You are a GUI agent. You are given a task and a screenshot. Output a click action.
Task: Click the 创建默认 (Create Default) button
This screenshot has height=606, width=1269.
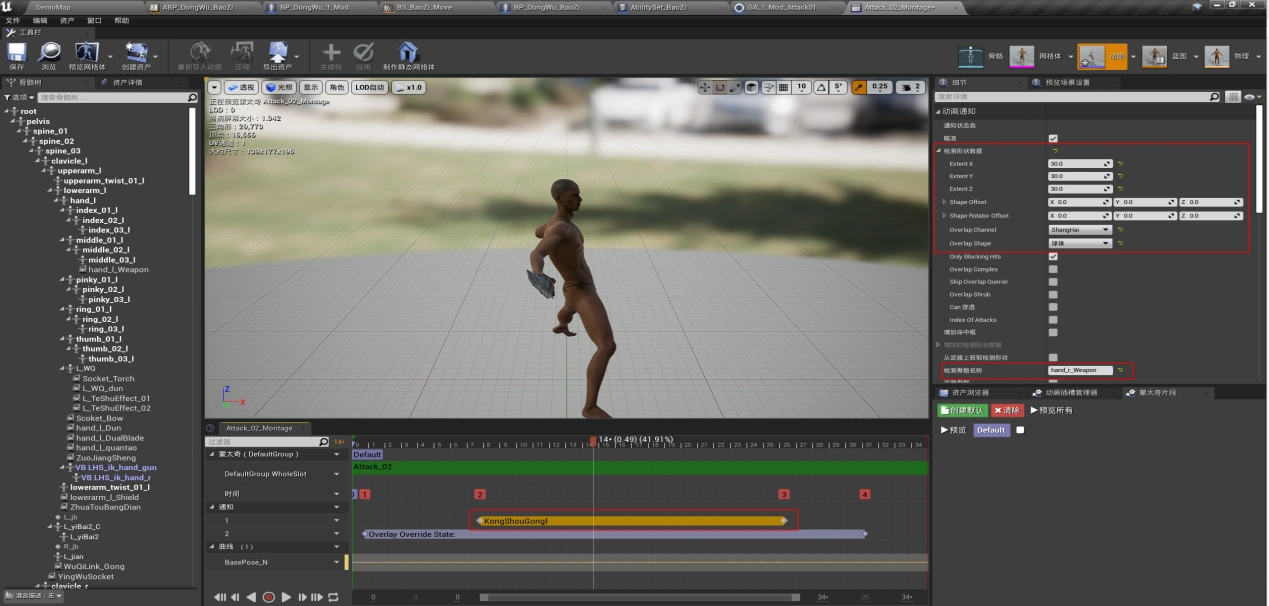962,410
